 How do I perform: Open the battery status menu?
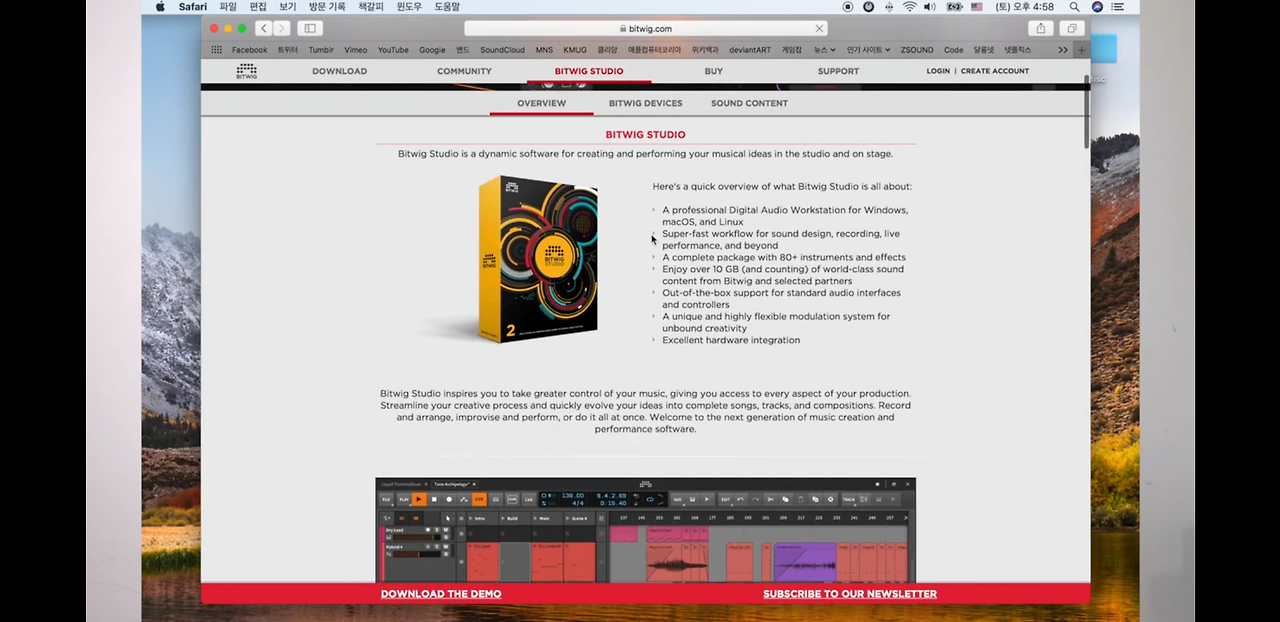tap(954, 7)
